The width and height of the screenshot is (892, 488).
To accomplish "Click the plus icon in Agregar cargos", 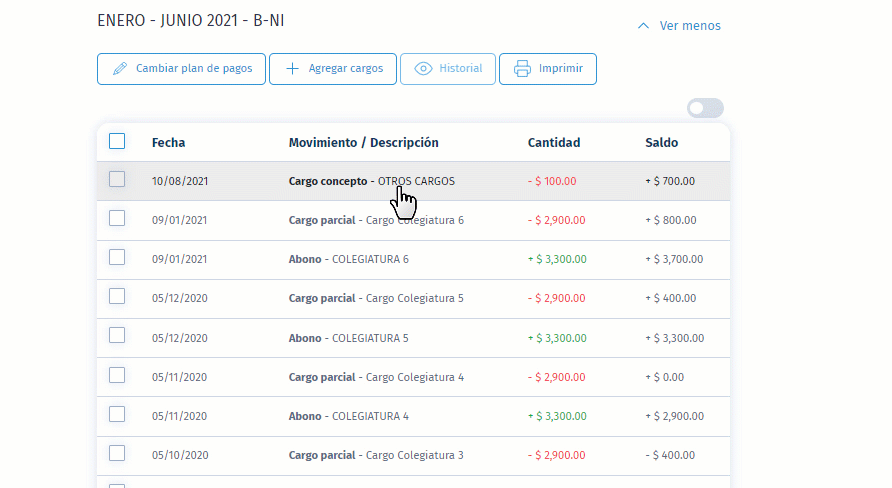I will [292, 69].
